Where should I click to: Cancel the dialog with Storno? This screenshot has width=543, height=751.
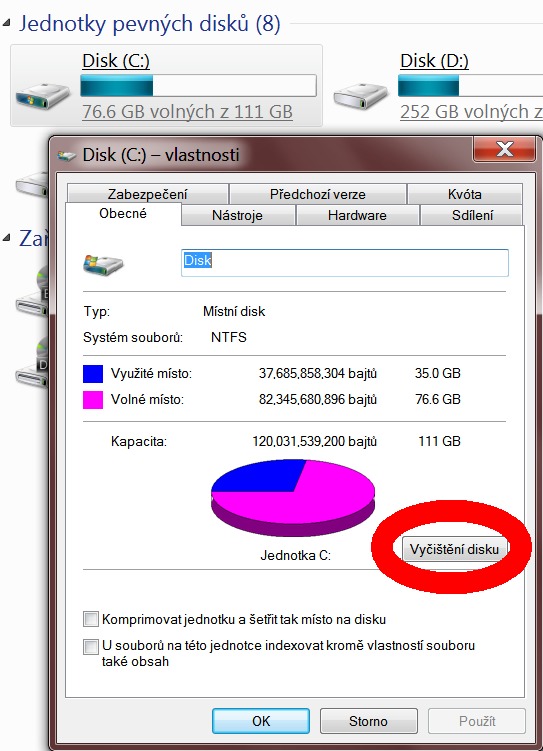(x=368, y=721)
